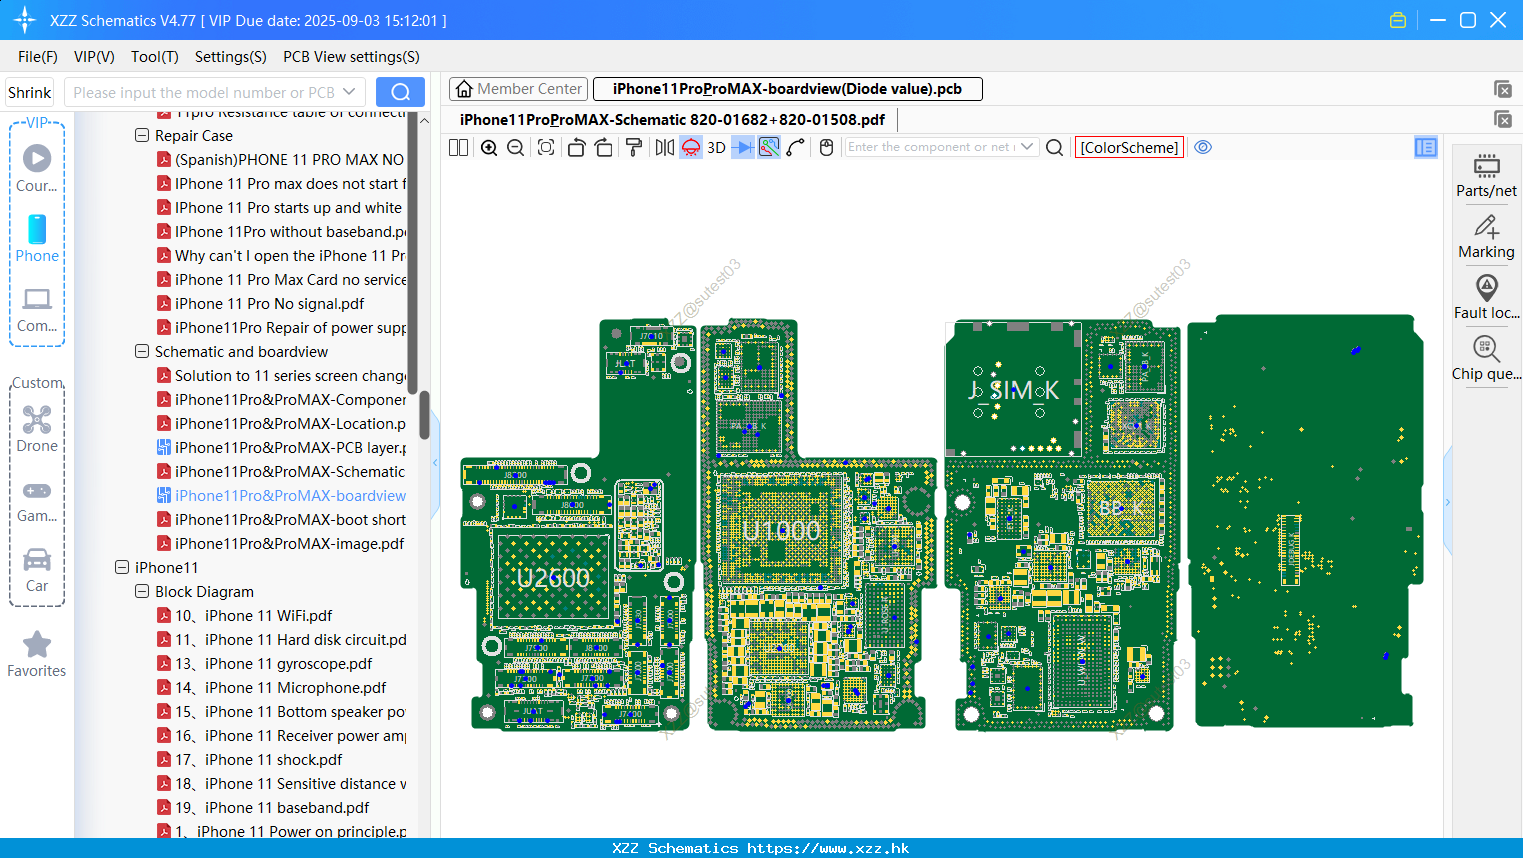The height and width of the screenshot is (858, 1523).
Task: Open PCB View settings(S) menu
Action: coord(351,57)
